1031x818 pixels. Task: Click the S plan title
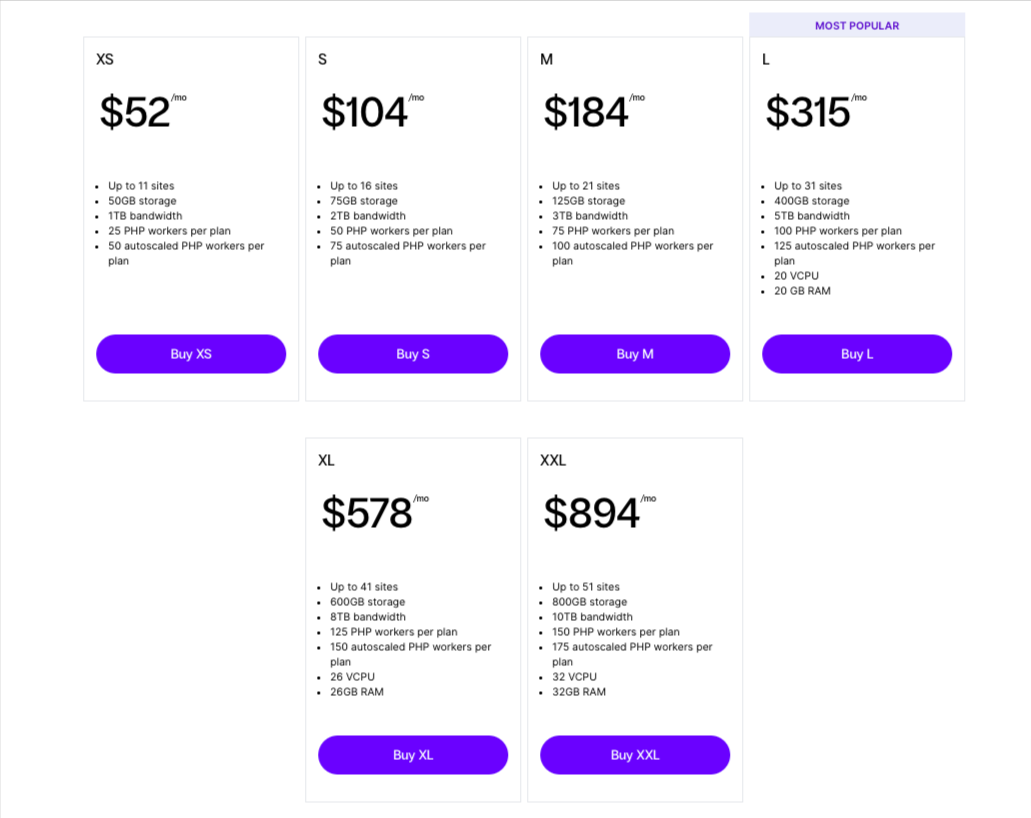(321, 60)
